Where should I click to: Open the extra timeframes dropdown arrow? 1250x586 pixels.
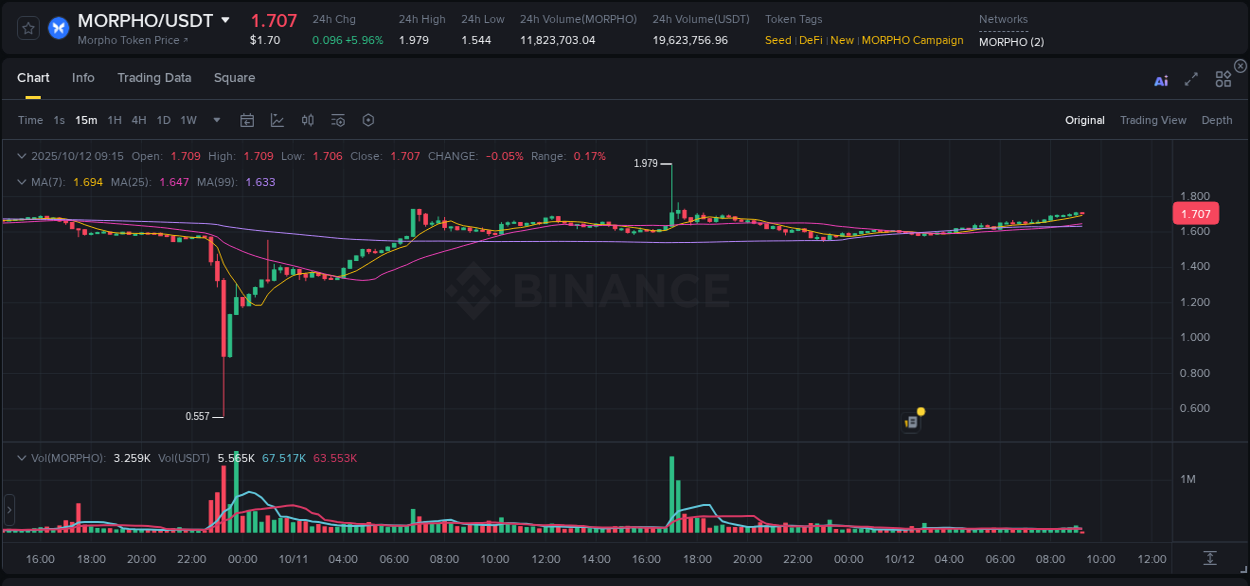[215, 120]
